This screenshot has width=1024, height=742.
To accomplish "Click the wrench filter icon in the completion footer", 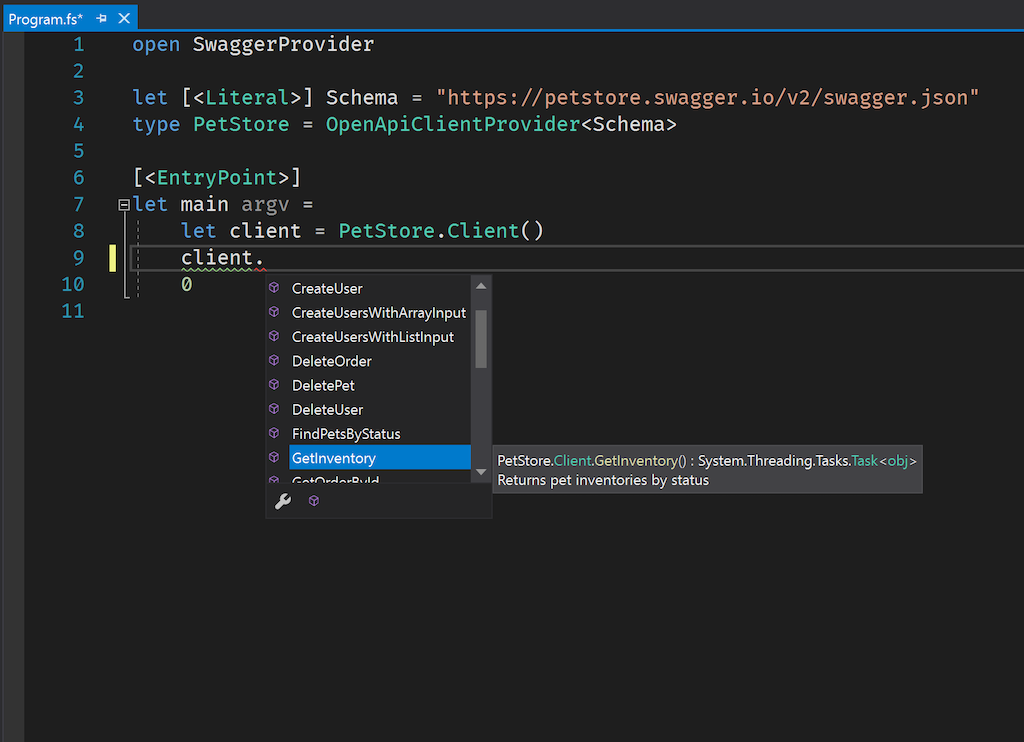I will (x=283, y=501).
